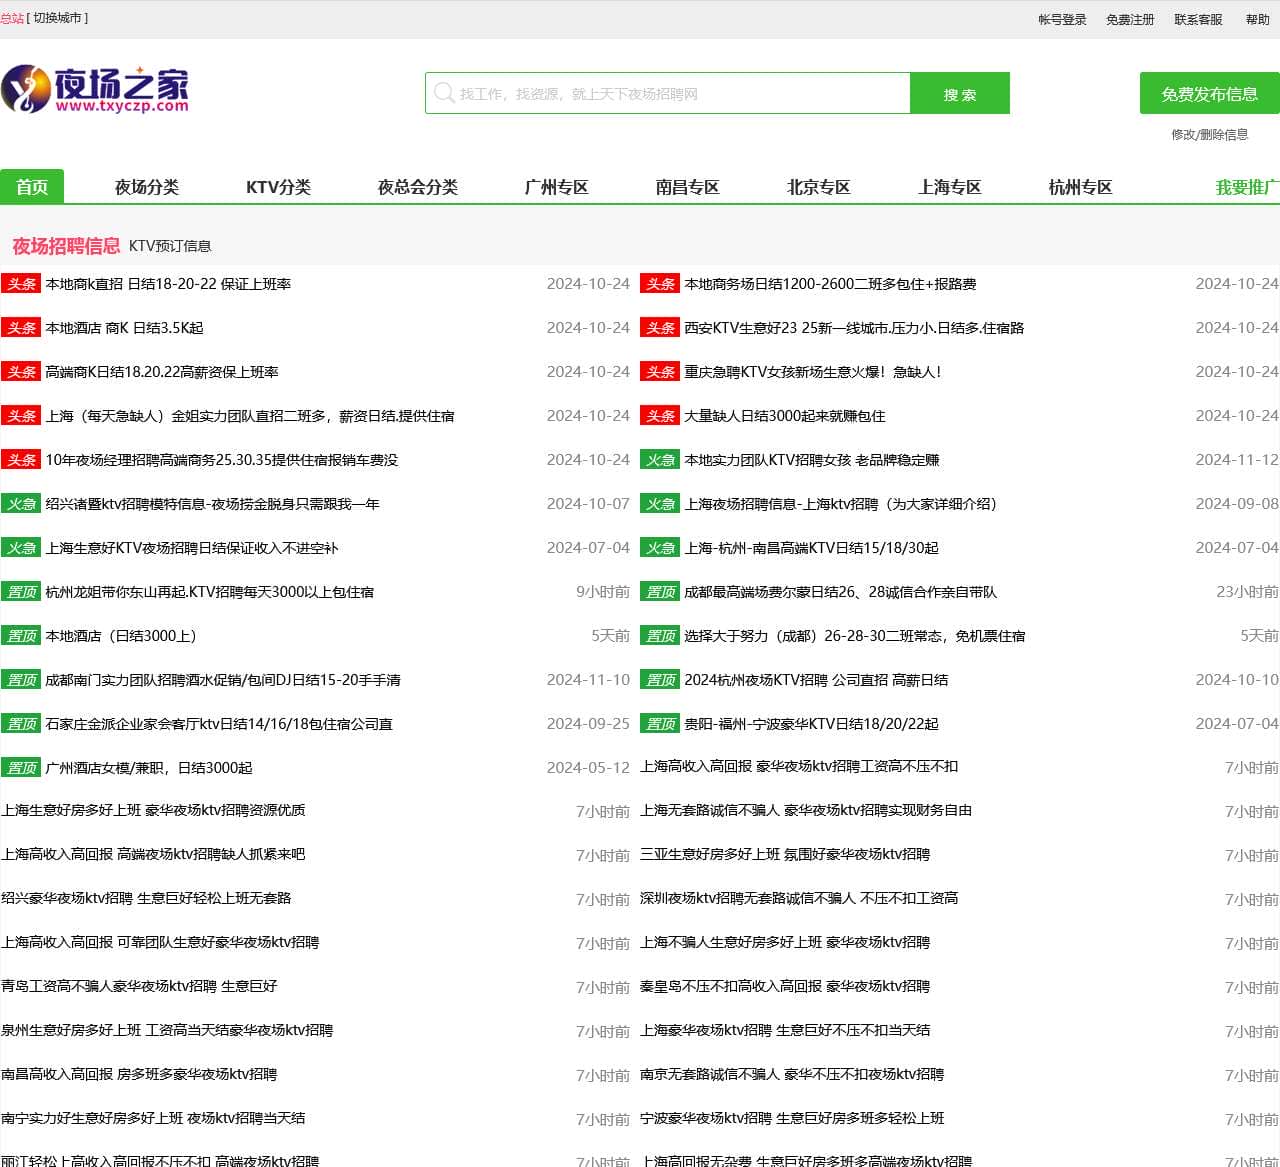The image size is (1280, 1167).
Task: Open the 夜场分类 menu
Action: coord(147,187)
